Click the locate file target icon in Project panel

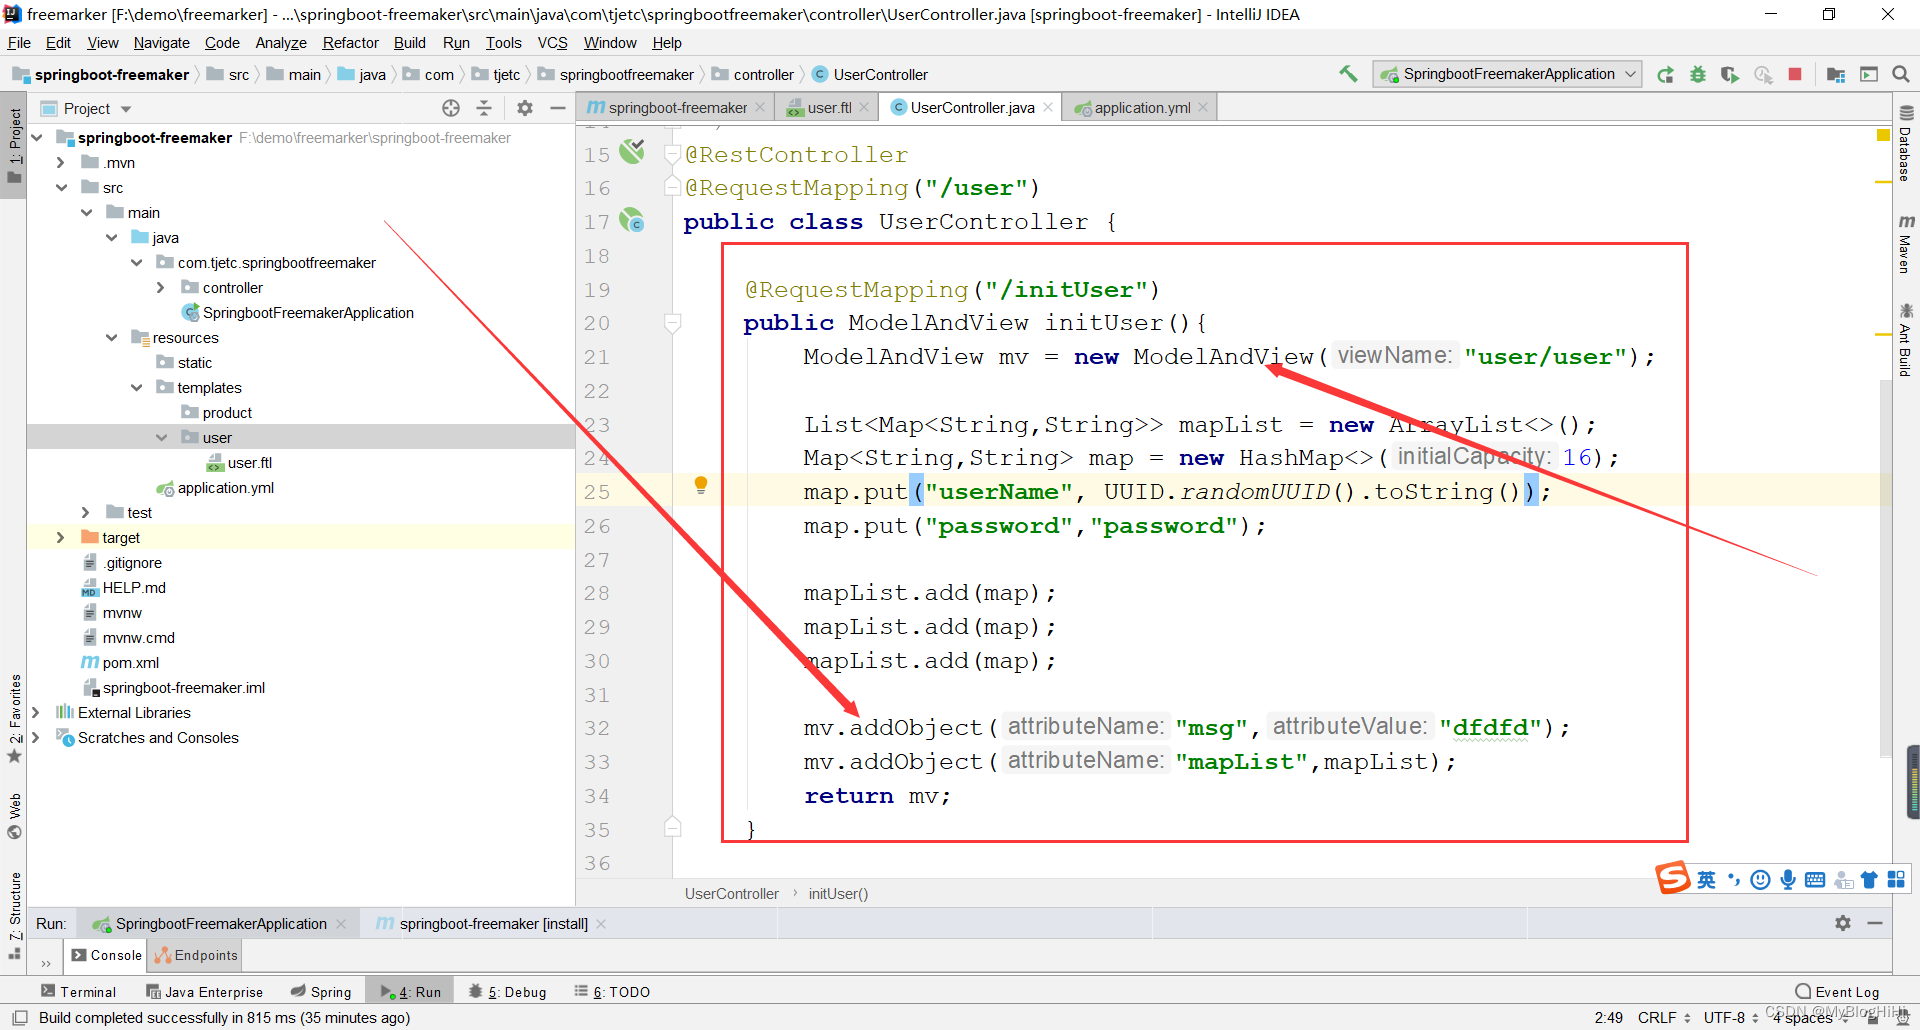point(451,108)
